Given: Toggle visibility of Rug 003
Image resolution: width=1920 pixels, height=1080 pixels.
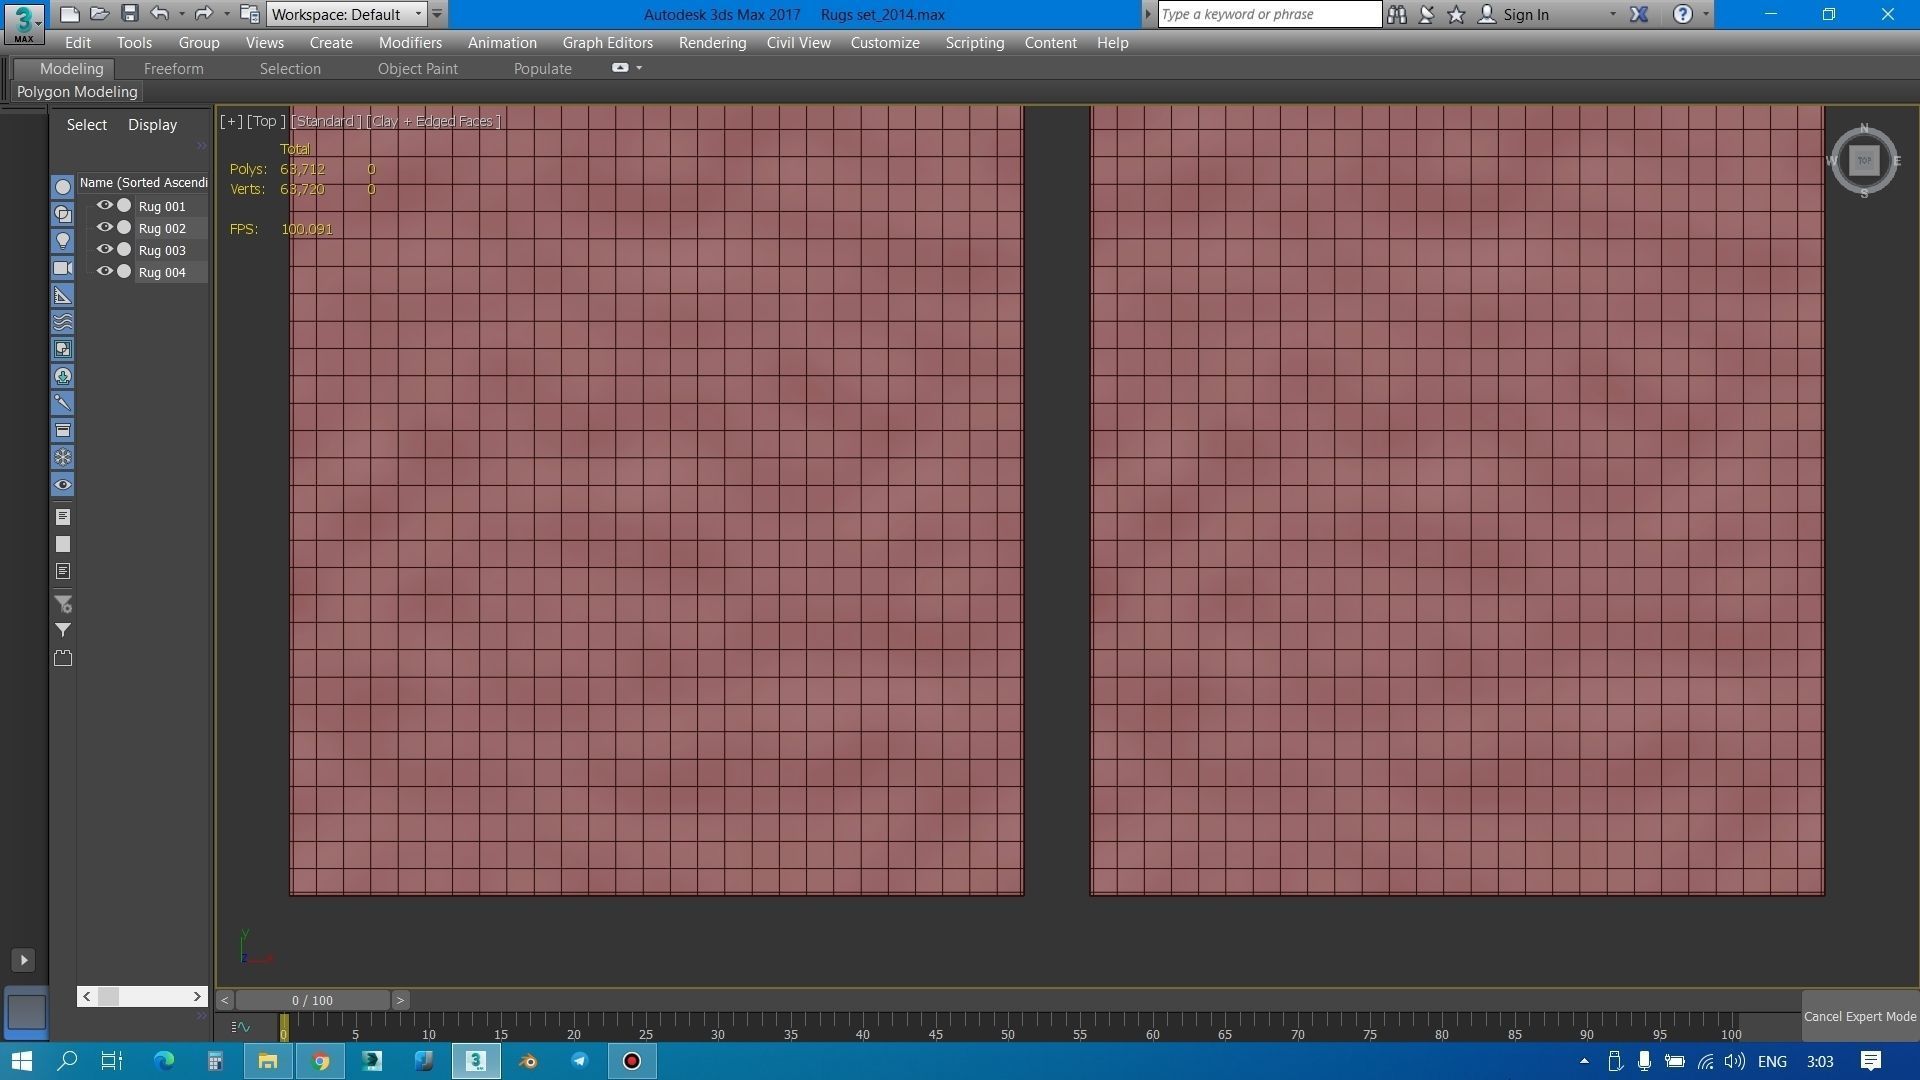Looking at the screenshot, I should click(x=104, y=249).
